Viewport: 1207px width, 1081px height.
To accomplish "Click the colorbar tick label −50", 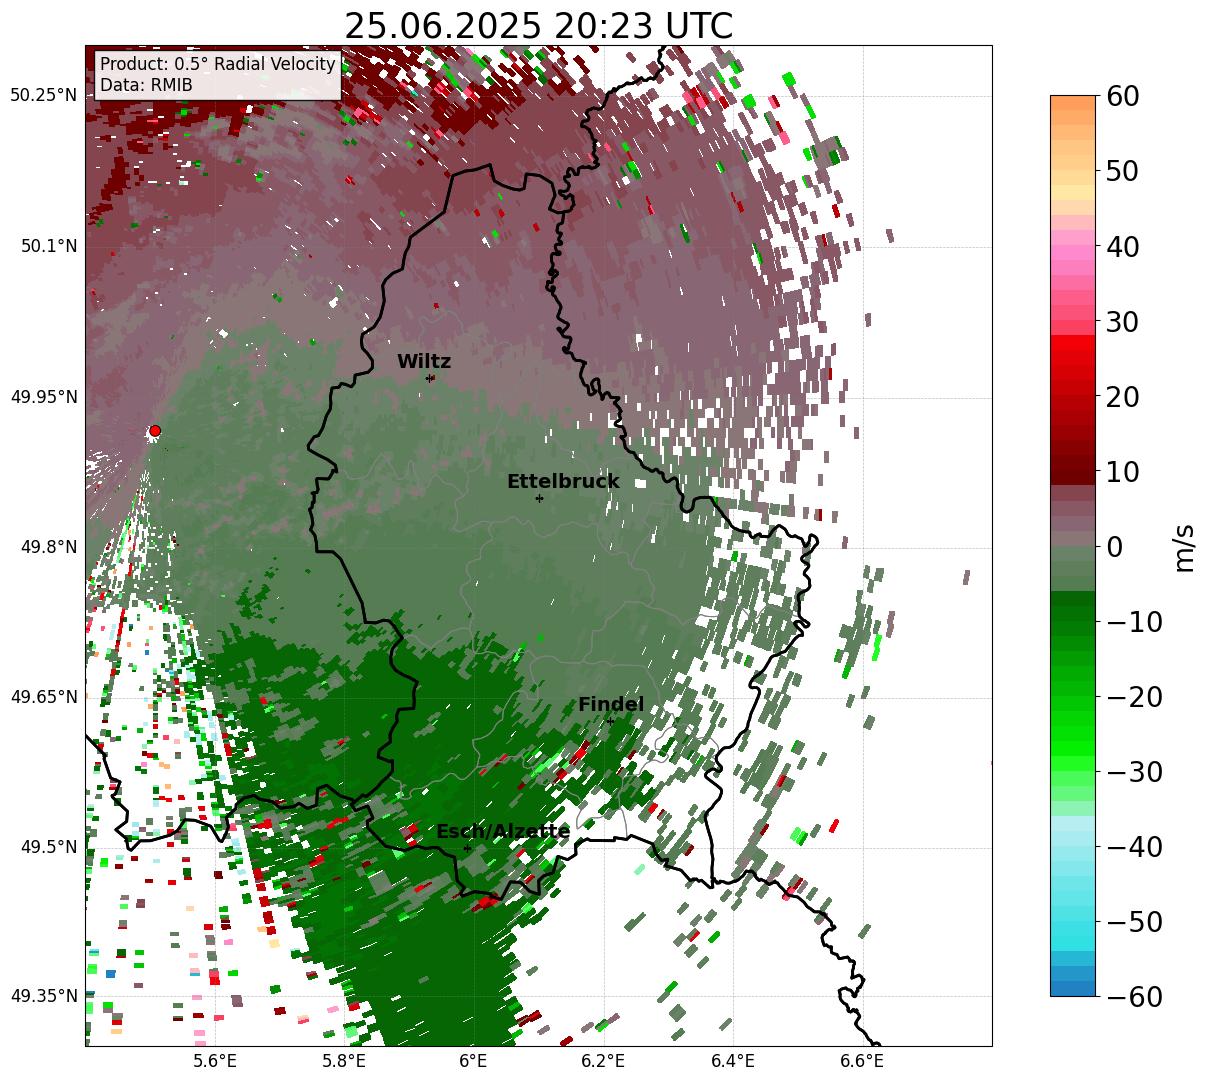I will tap(1134, 922).
